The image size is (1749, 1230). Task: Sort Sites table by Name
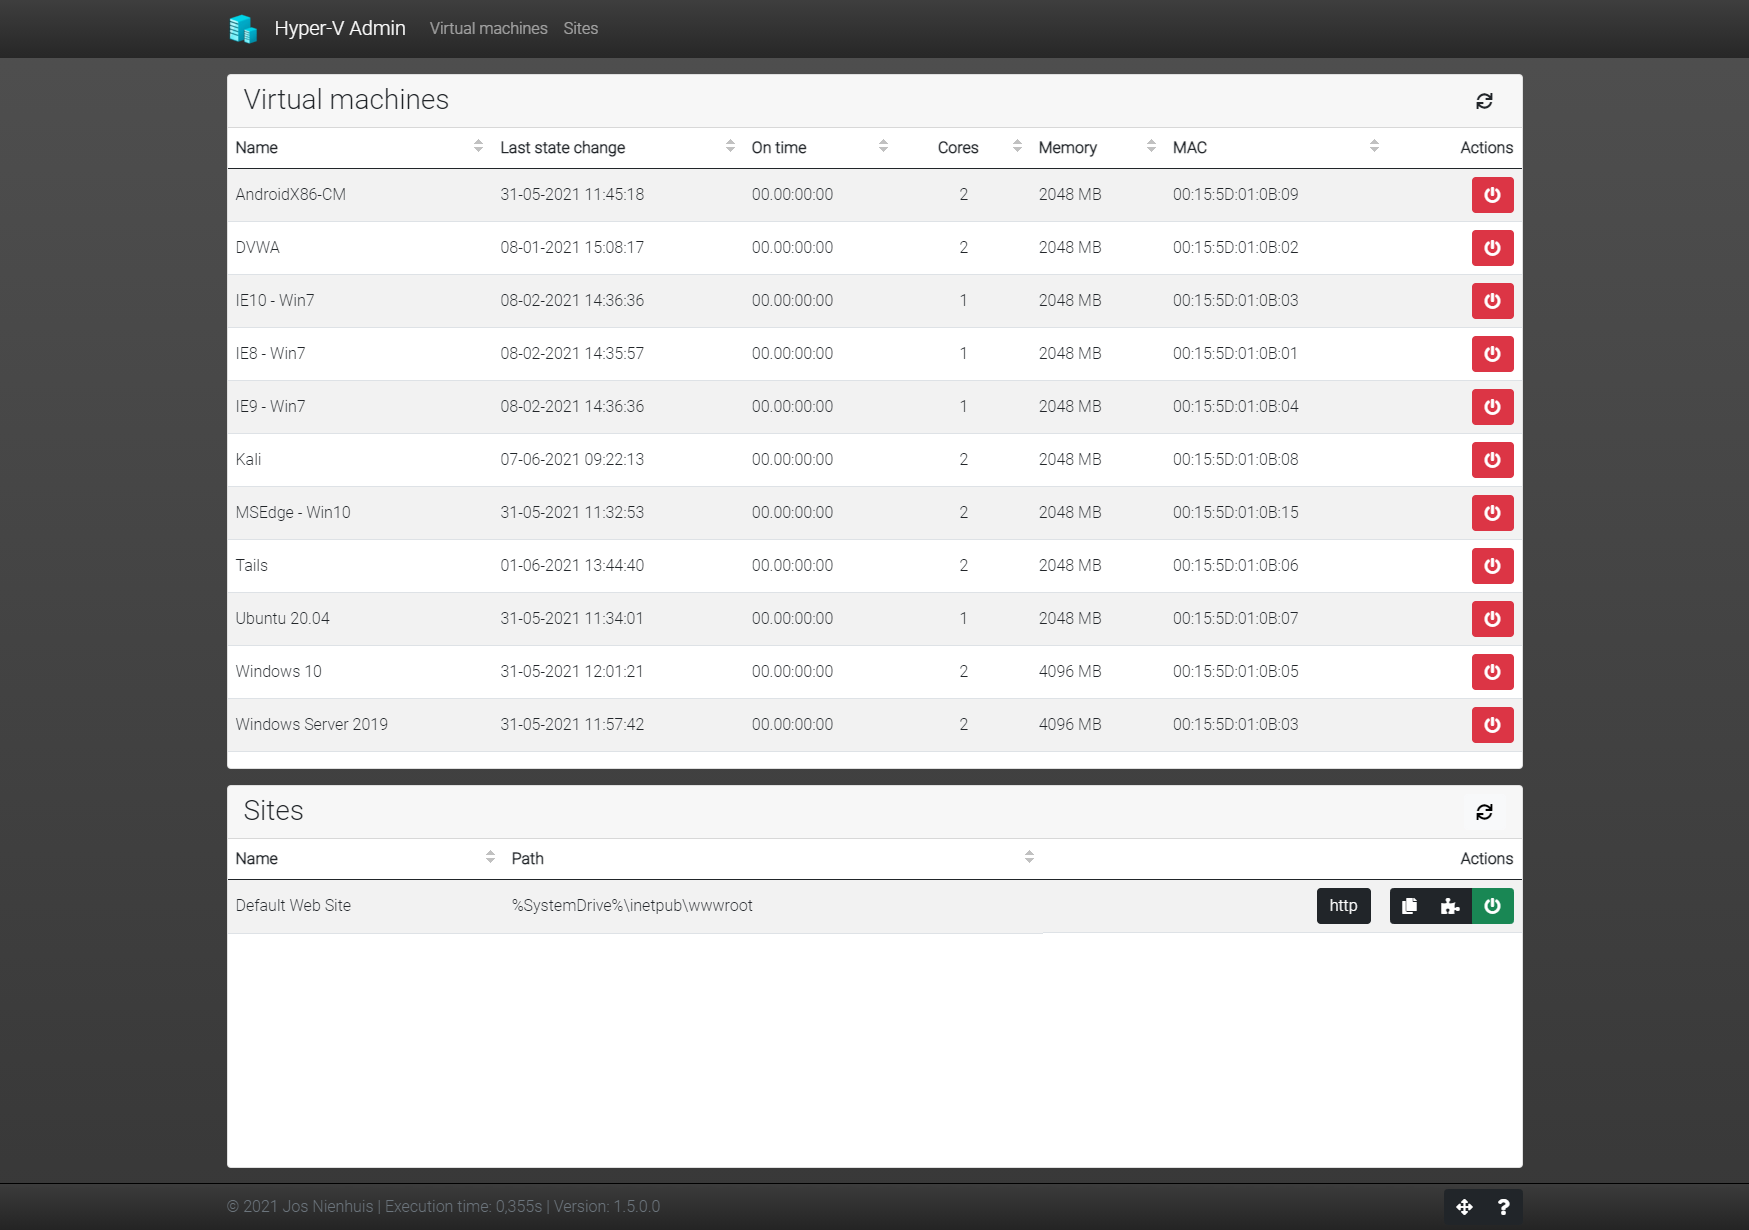click(366, 858)
